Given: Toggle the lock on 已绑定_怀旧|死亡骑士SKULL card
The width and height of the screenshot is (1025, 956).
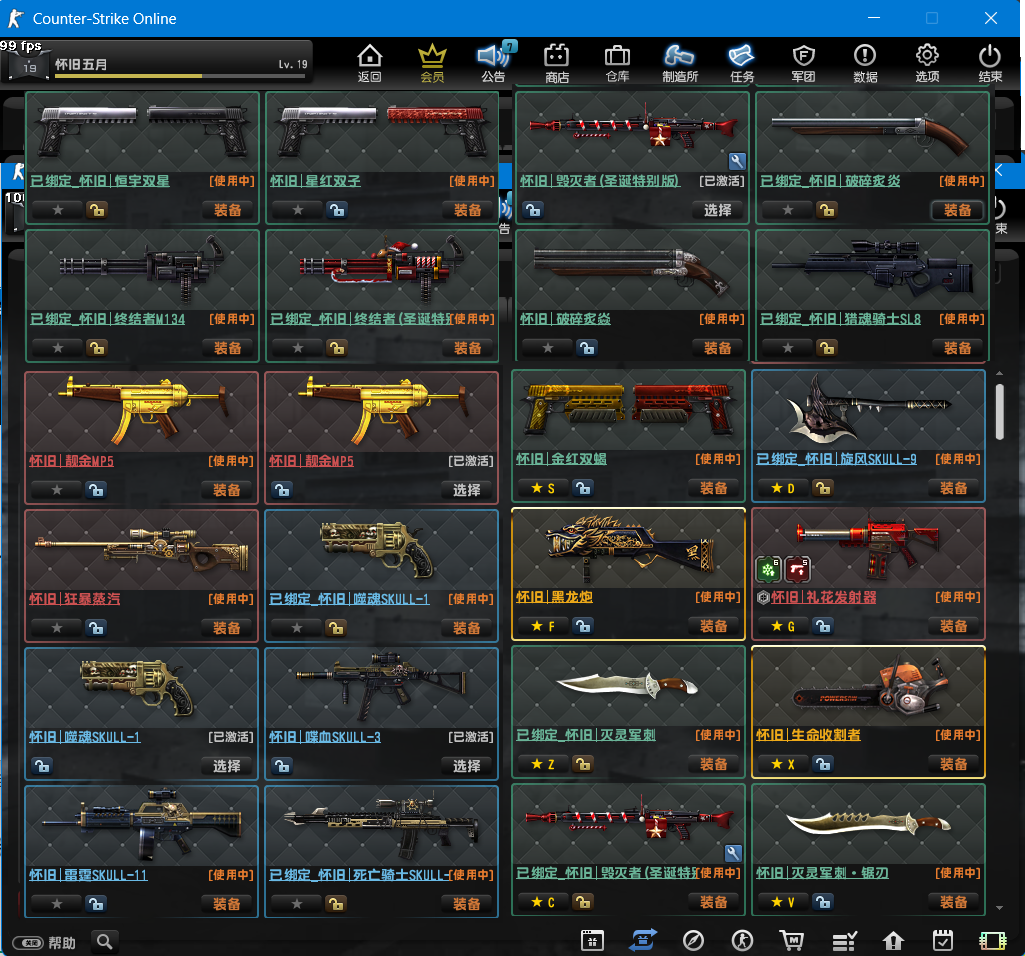Looking at the screenshot, I should tap(336, 904).
